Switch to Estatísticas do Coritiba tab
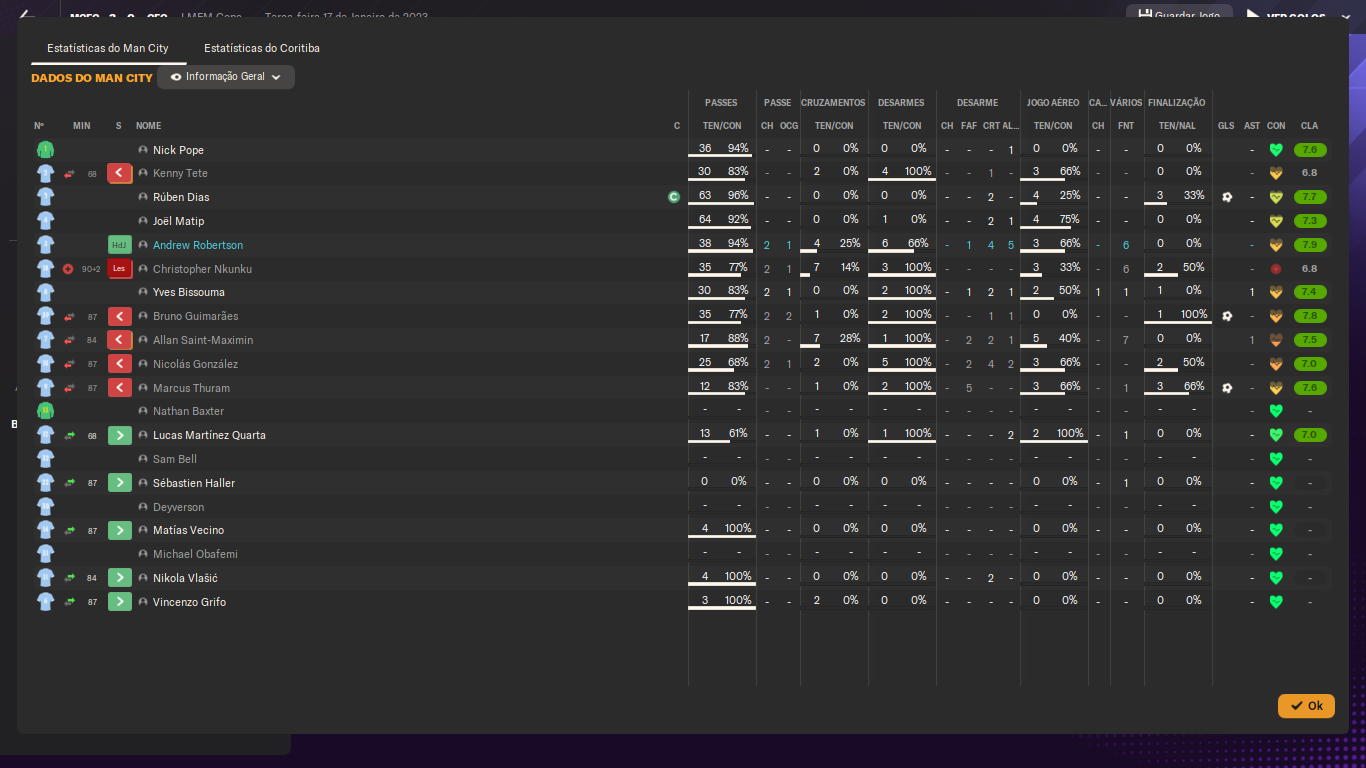This screenshot has height=768, width=1366. click(262, 48)
